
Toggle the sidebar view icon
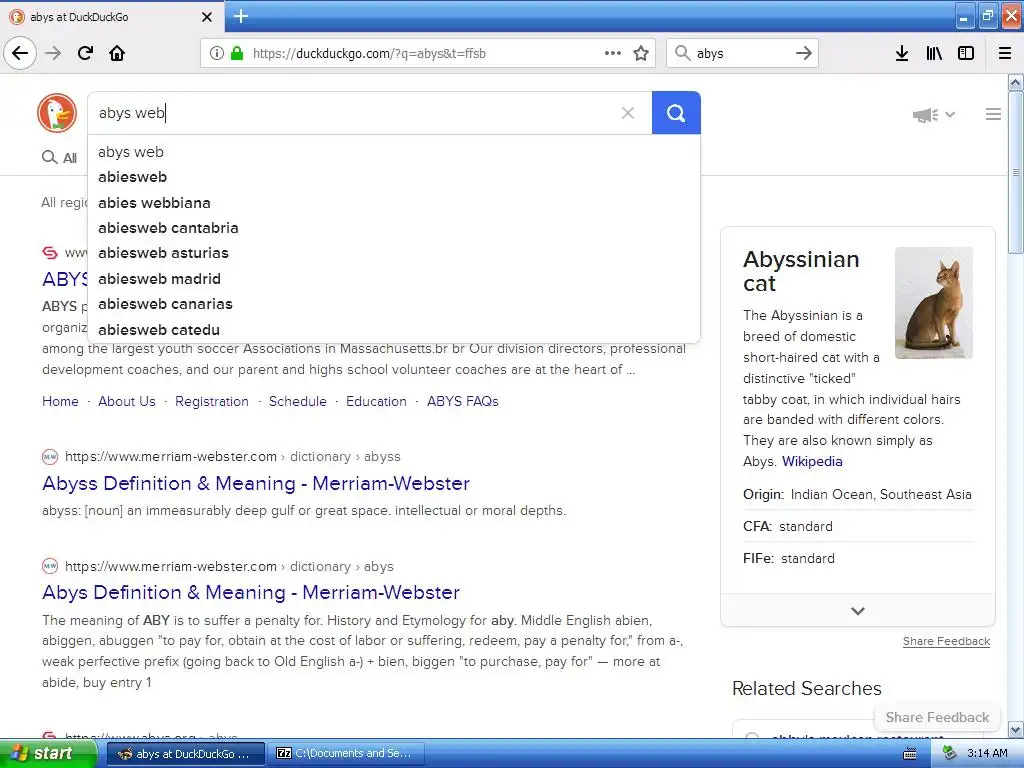[x=966, y=53]
